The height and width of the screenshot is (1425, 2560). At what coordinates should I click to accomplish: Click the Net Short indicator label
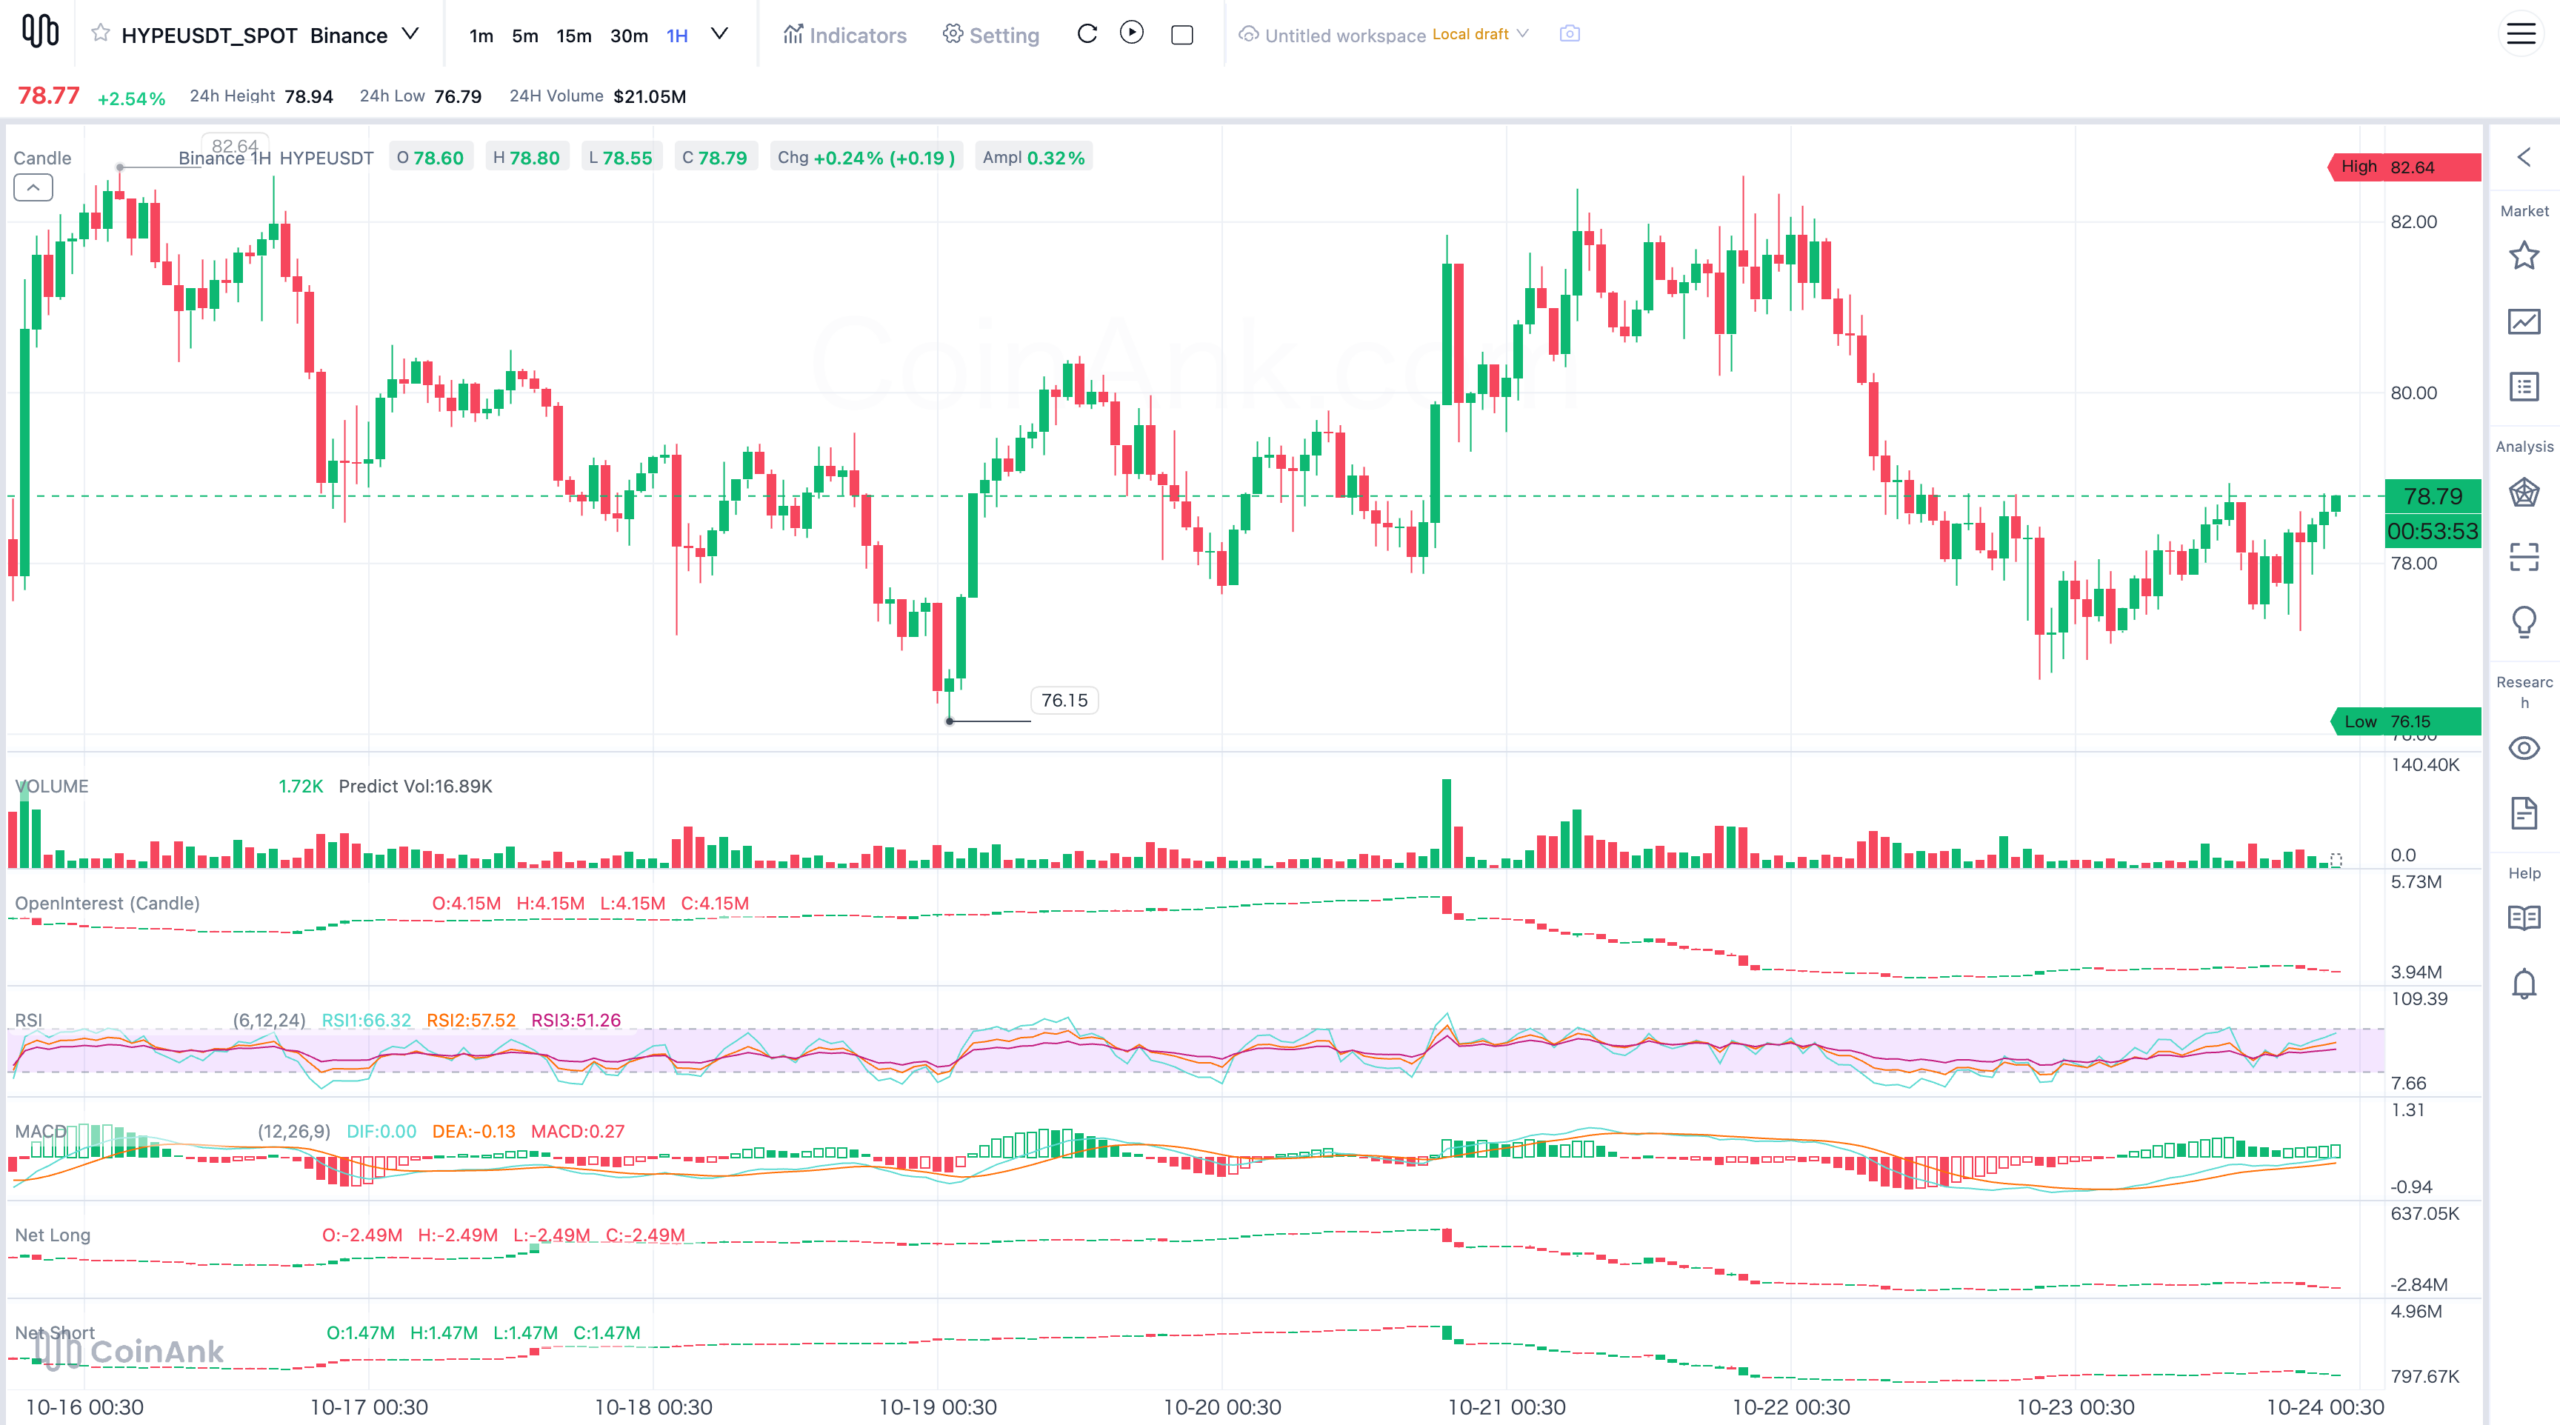(54, 1333)
